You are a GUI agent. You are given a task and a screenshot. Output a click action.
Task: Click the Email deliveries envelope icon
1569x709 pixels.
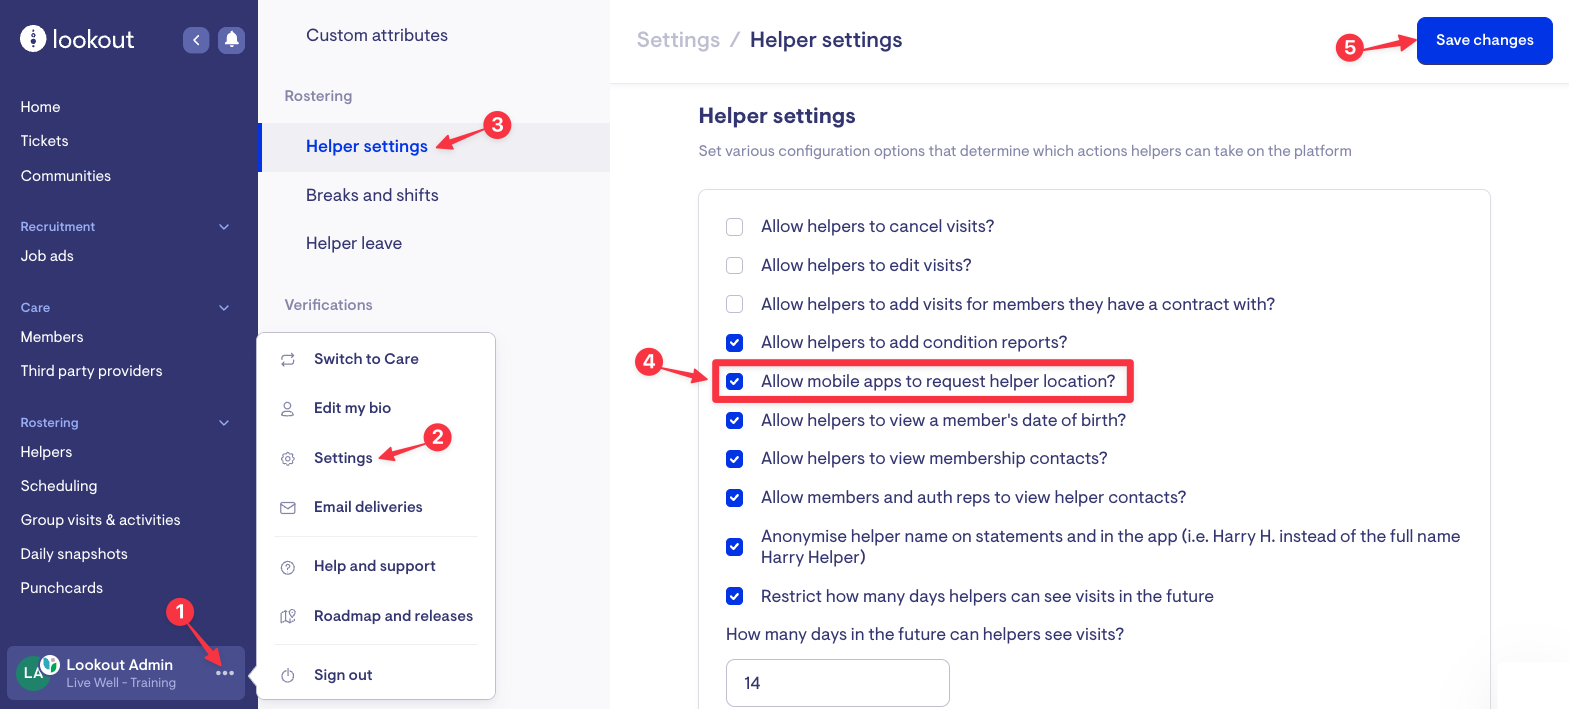click(x=288, y=508)
